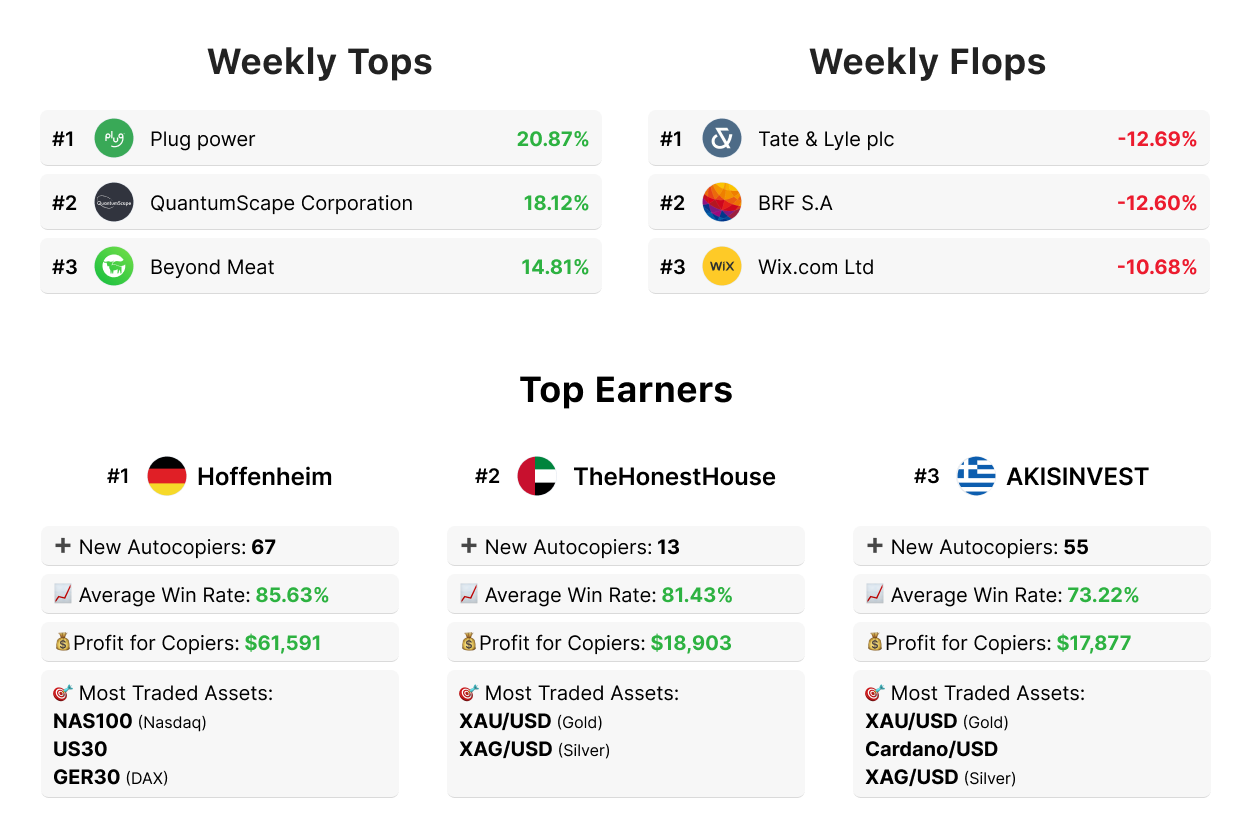Click TheHonestHouse Average Win Rate 81.43%
The image size is (1252, 838).
tap(696, 595)
